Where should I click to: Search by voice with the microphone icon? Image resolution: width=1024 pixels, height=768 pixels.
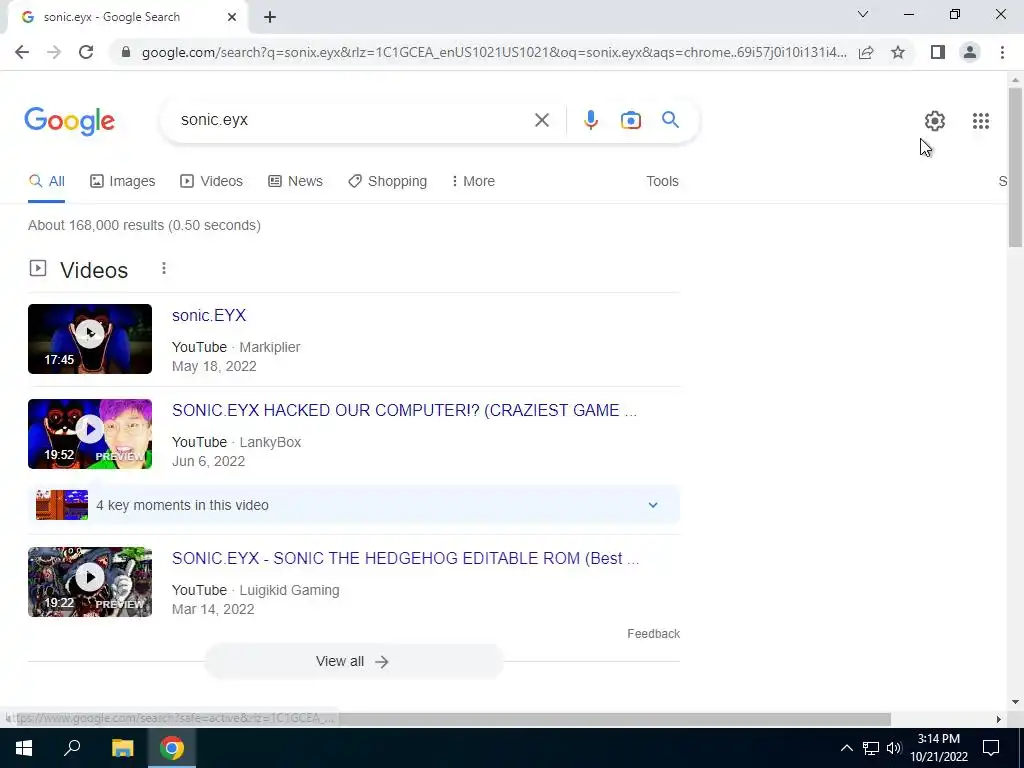[590, 120]
